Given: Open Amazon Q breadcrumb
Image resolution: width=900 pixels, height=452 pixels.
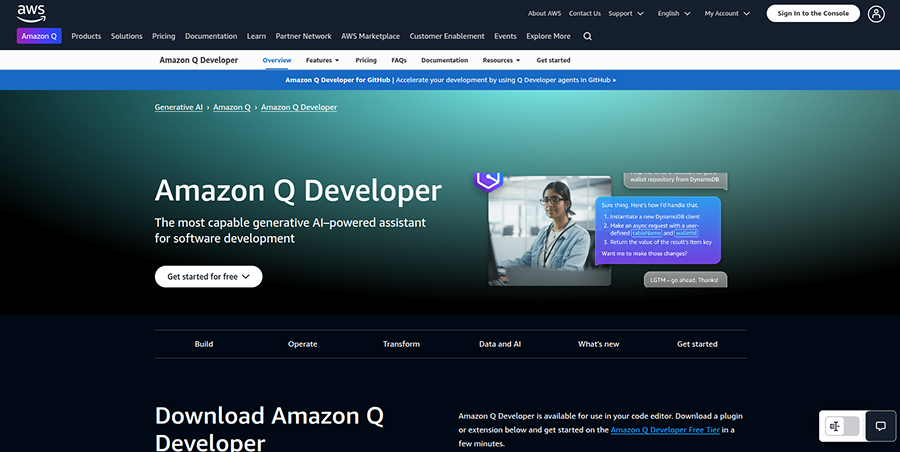Looking at the screenshot, I should (x=232, y=107).
